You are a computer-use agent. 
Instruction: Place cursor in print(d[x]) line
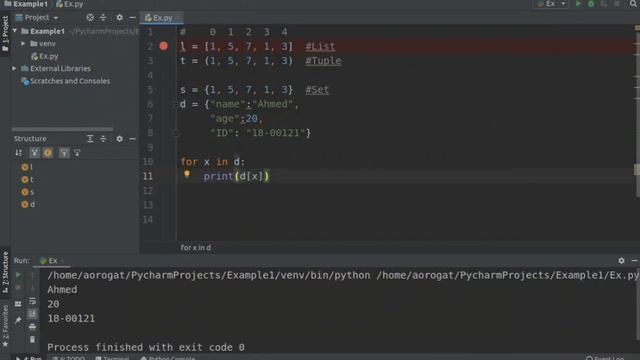[x=236, y=176]
